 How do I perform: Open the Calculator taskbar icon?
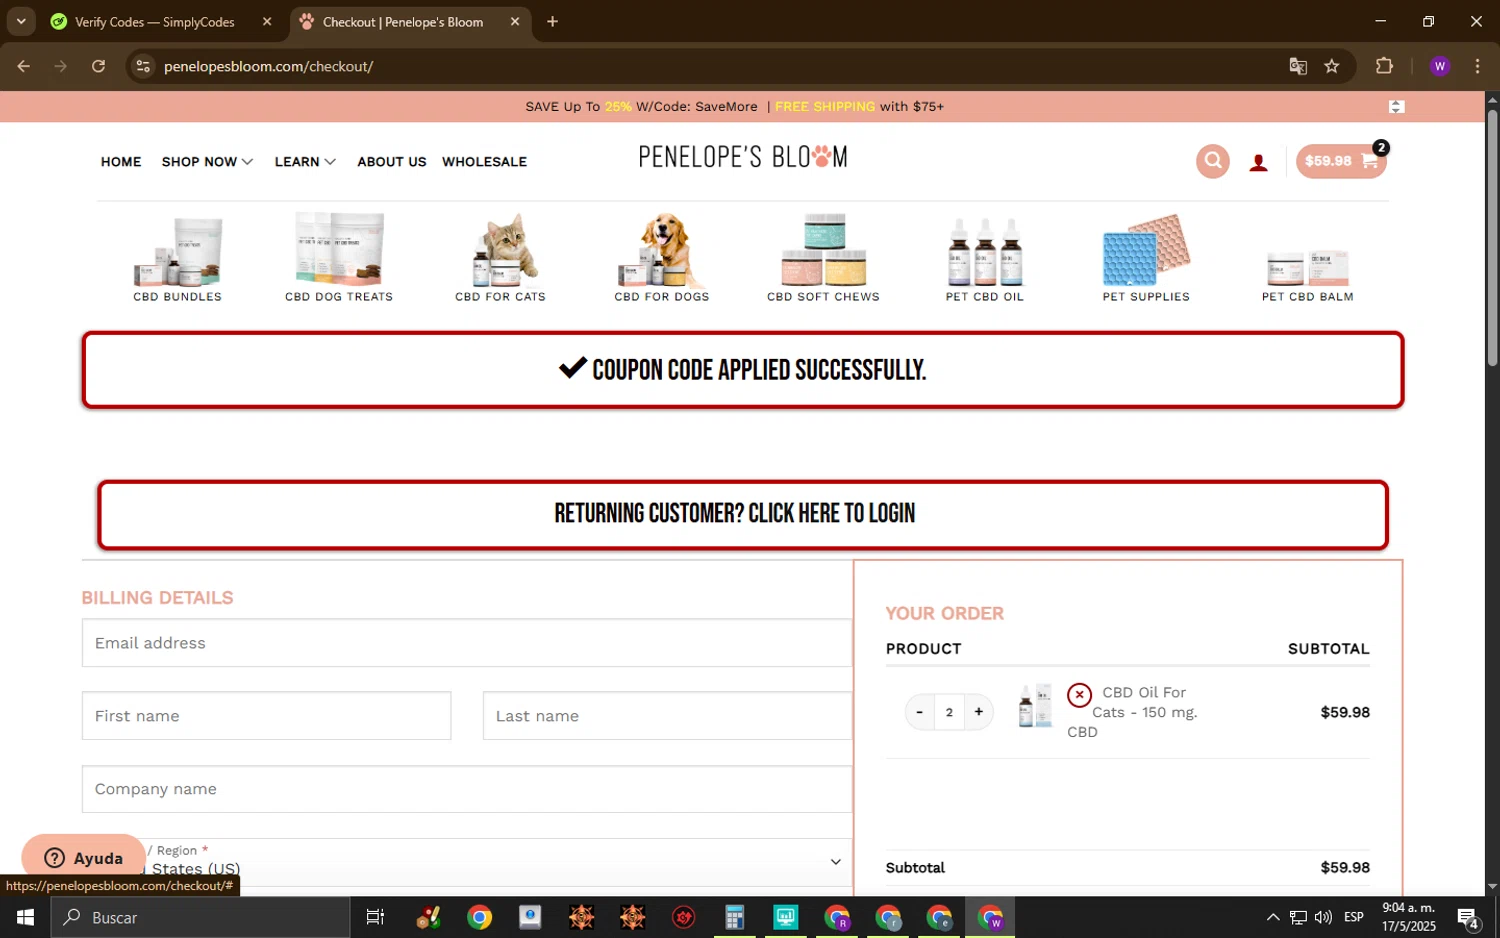(x=734, y=917)
